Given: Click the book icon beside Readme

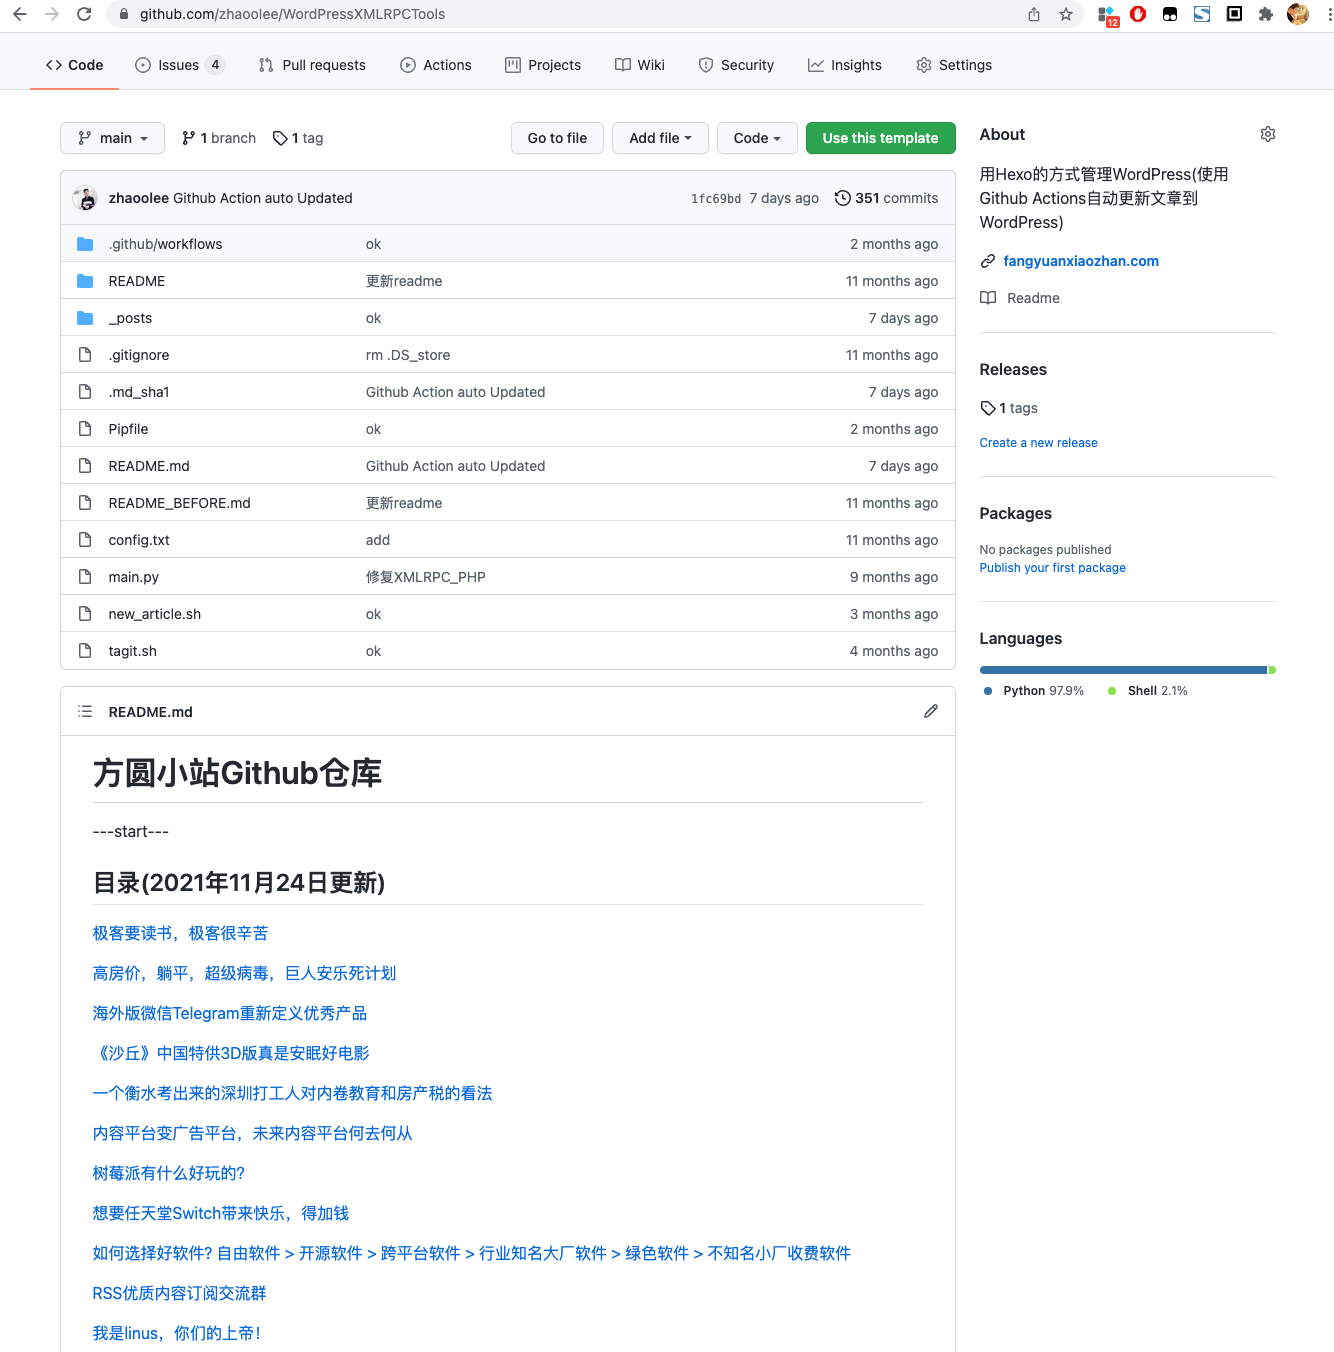Looking at the screenshot, I should [988, 298].
